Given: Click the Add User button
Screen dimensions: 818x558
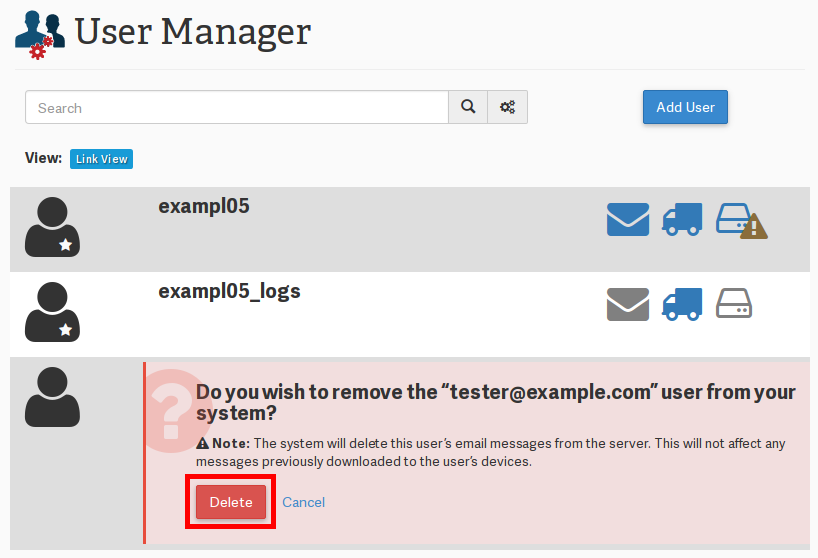Looking at the screenshot, I should click(685, 107).
